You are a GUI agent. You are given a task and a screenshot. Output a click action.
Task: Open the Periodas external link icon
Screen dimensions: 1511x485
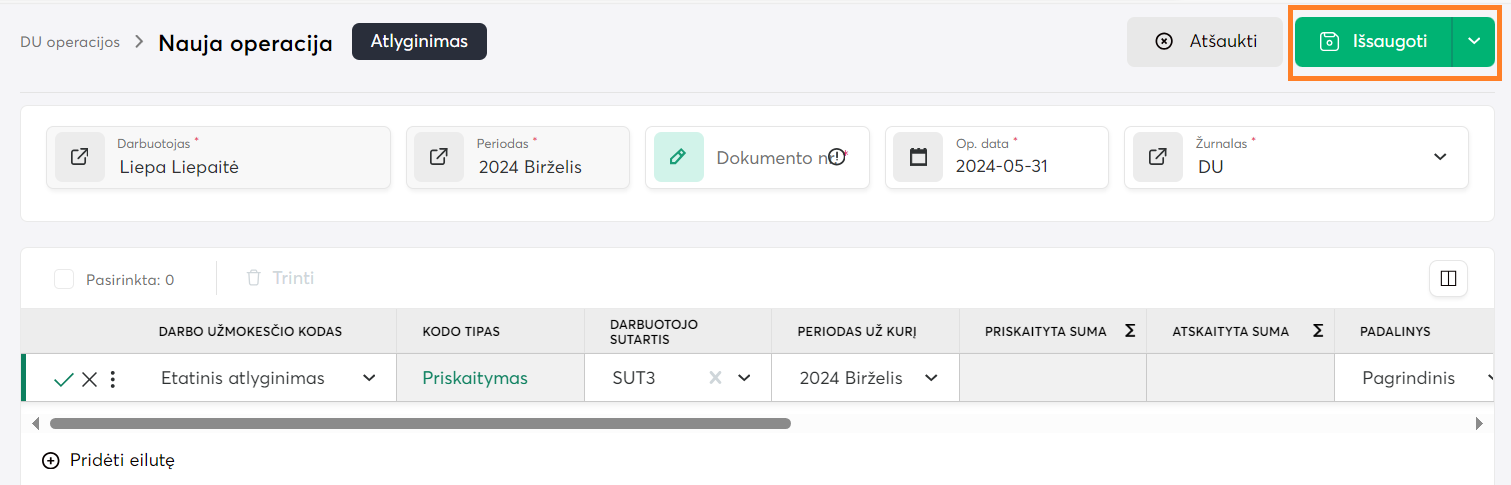438,157
